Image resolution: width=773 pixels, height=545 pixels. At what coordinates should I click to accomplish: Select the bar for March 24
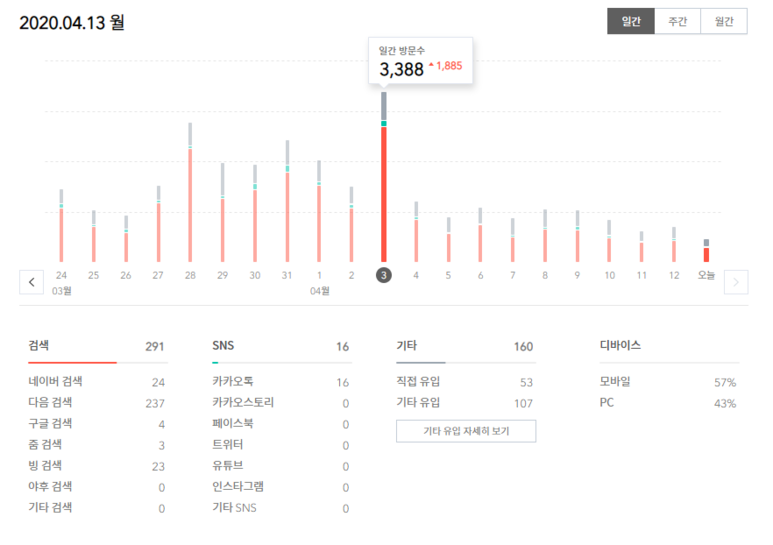coord(61,225)
